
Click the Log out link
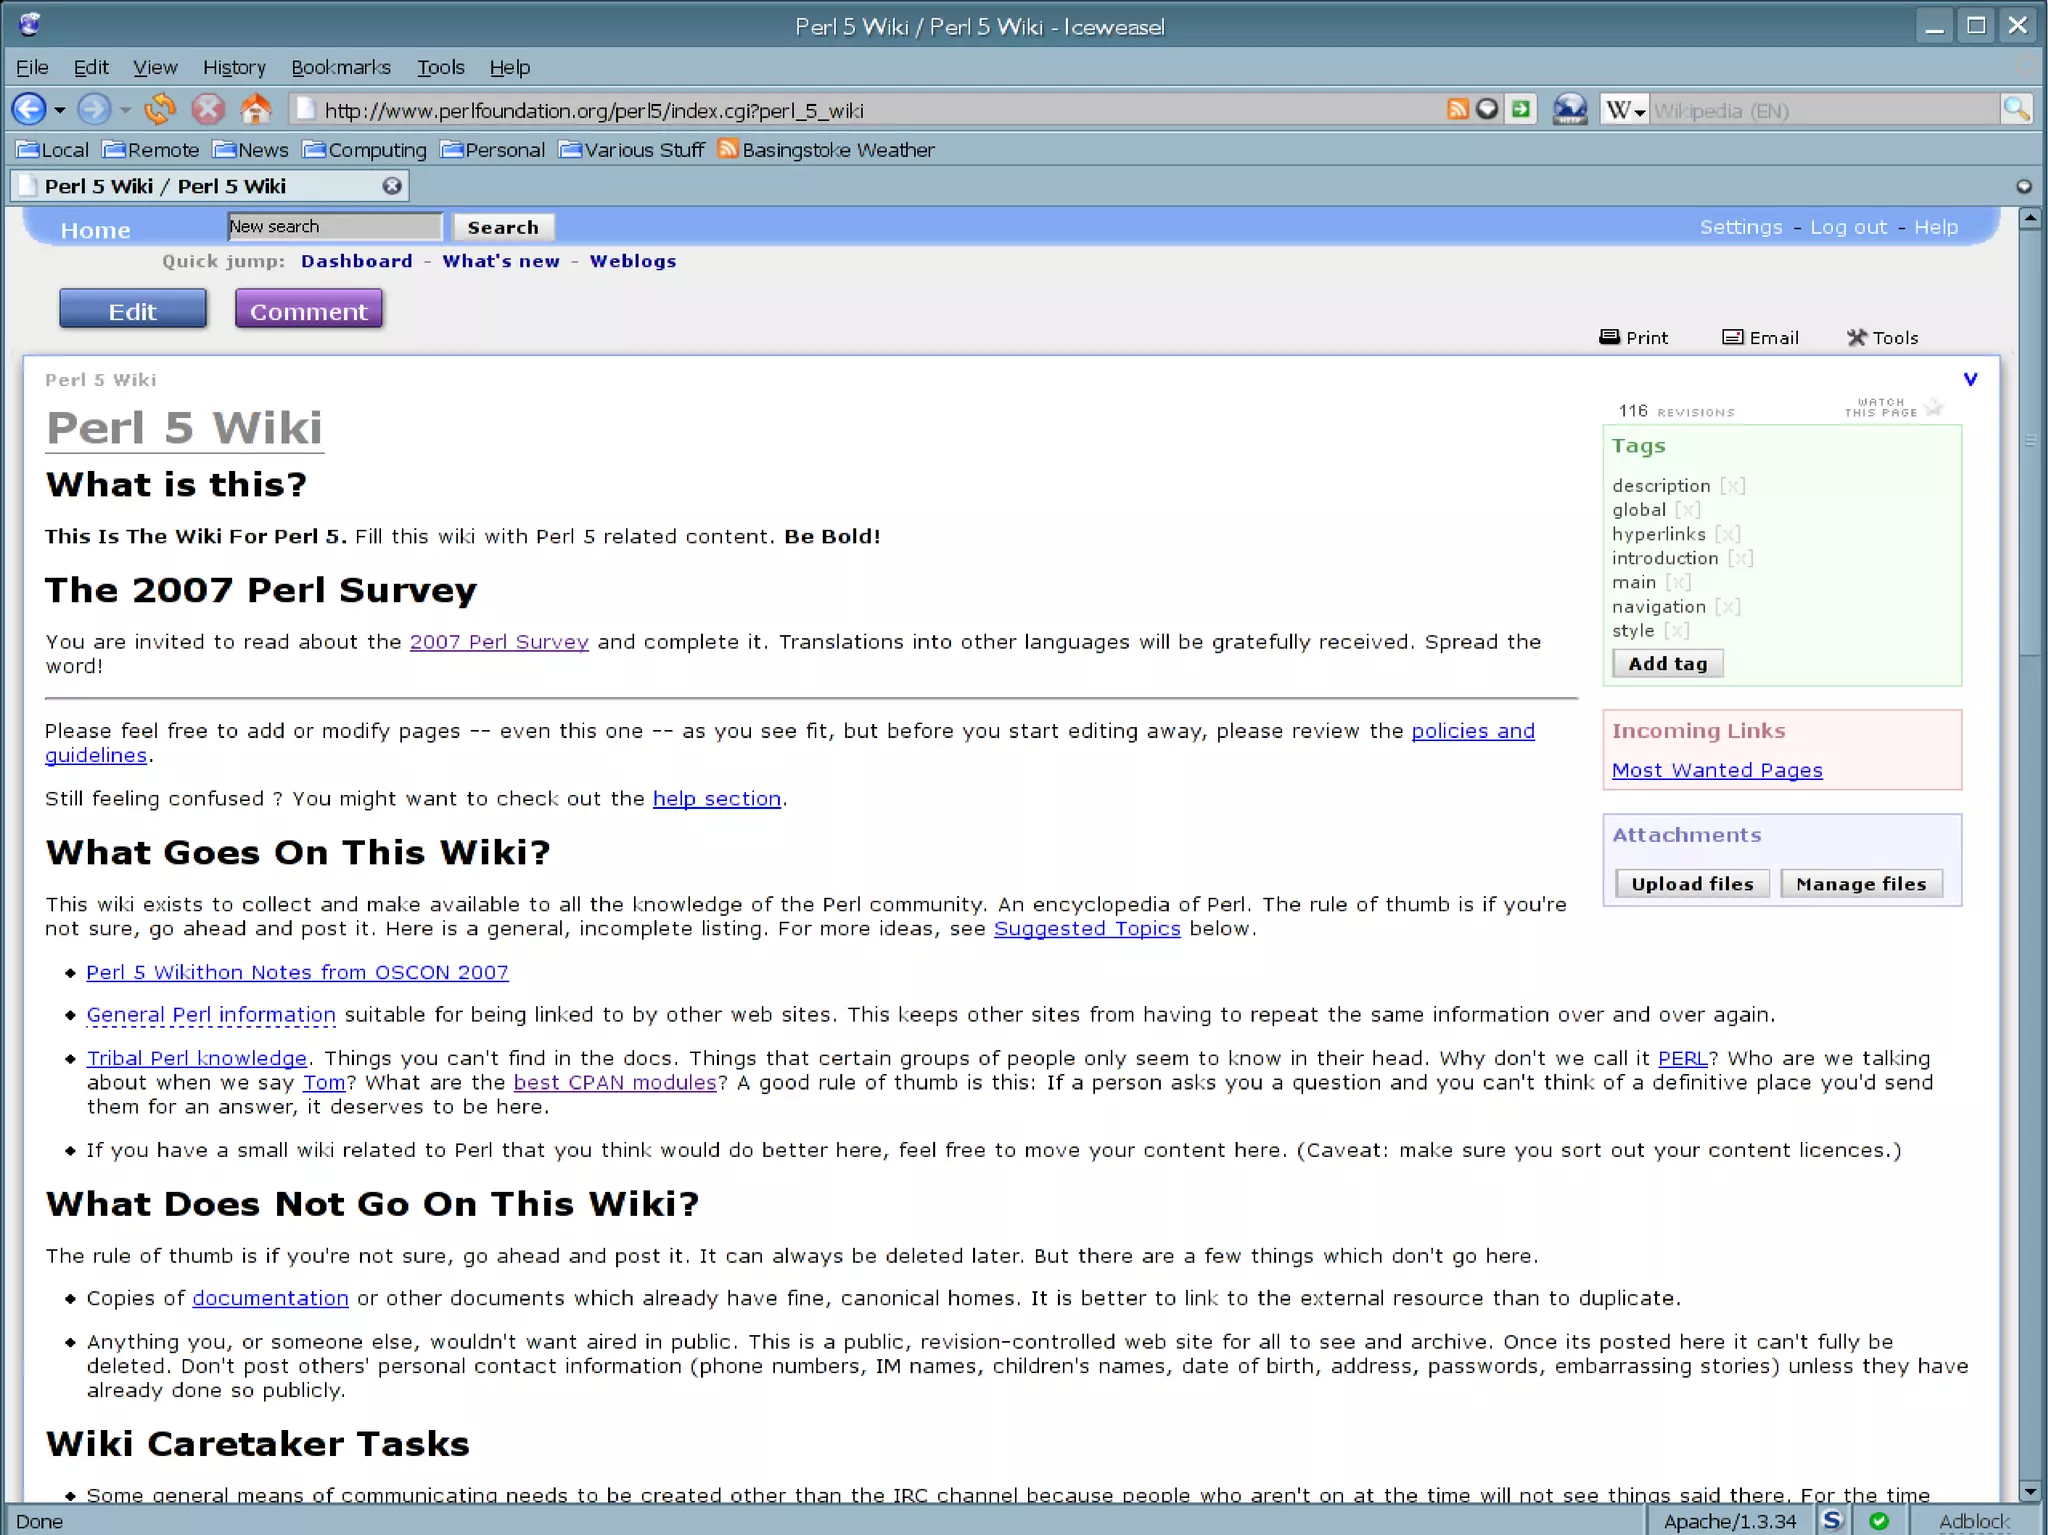1848,227
